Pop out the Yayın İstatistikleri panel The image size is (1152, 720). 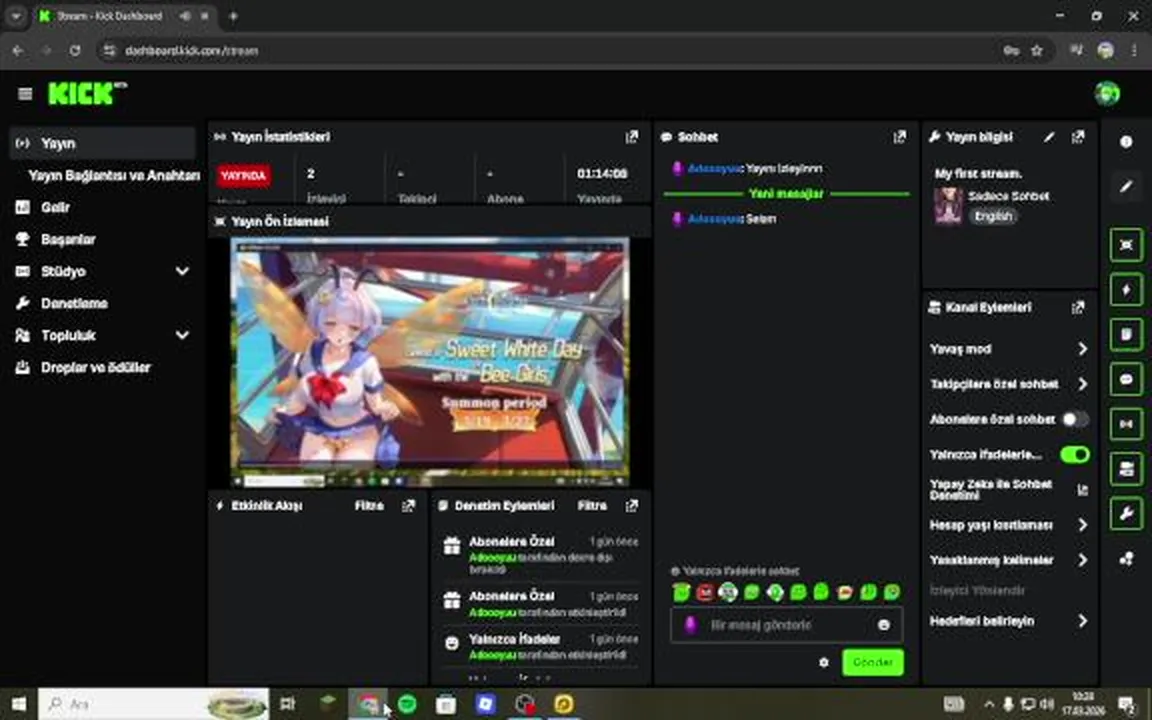(x=631, y=137)
